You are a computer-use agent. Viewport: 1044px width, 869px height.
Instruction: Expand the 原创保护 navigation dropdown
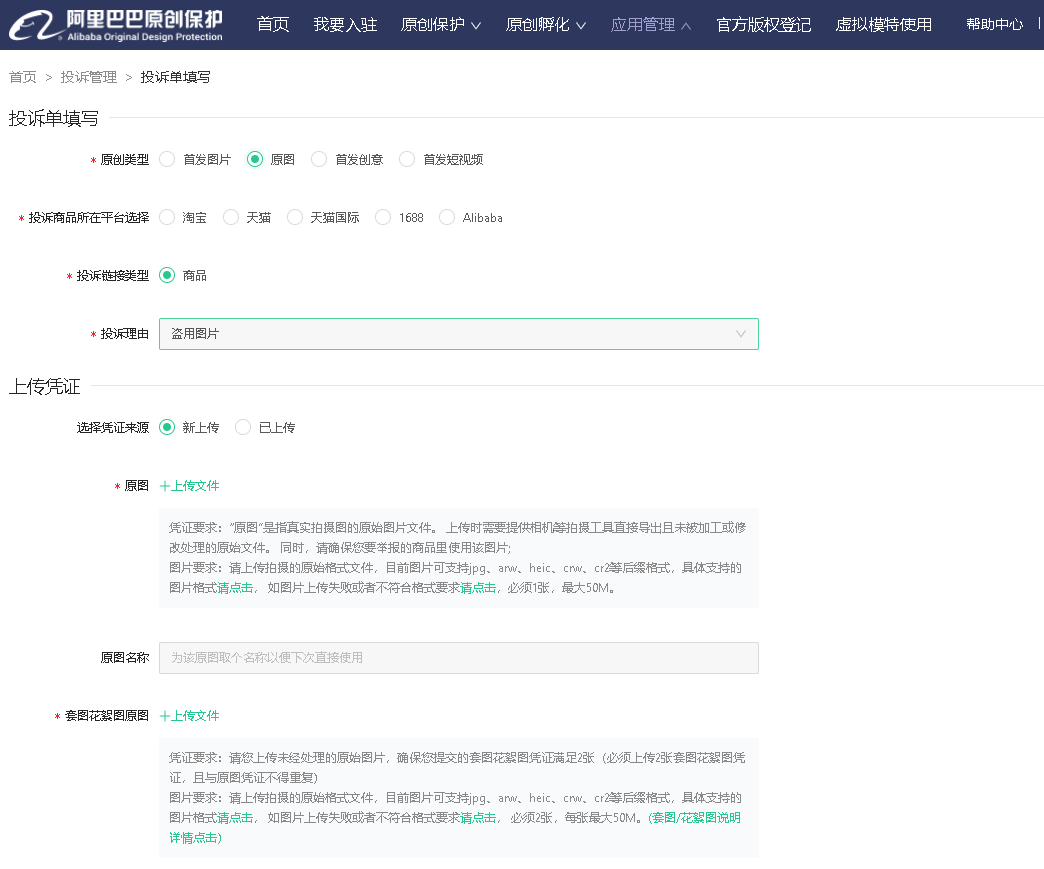(x=441, y=23)
